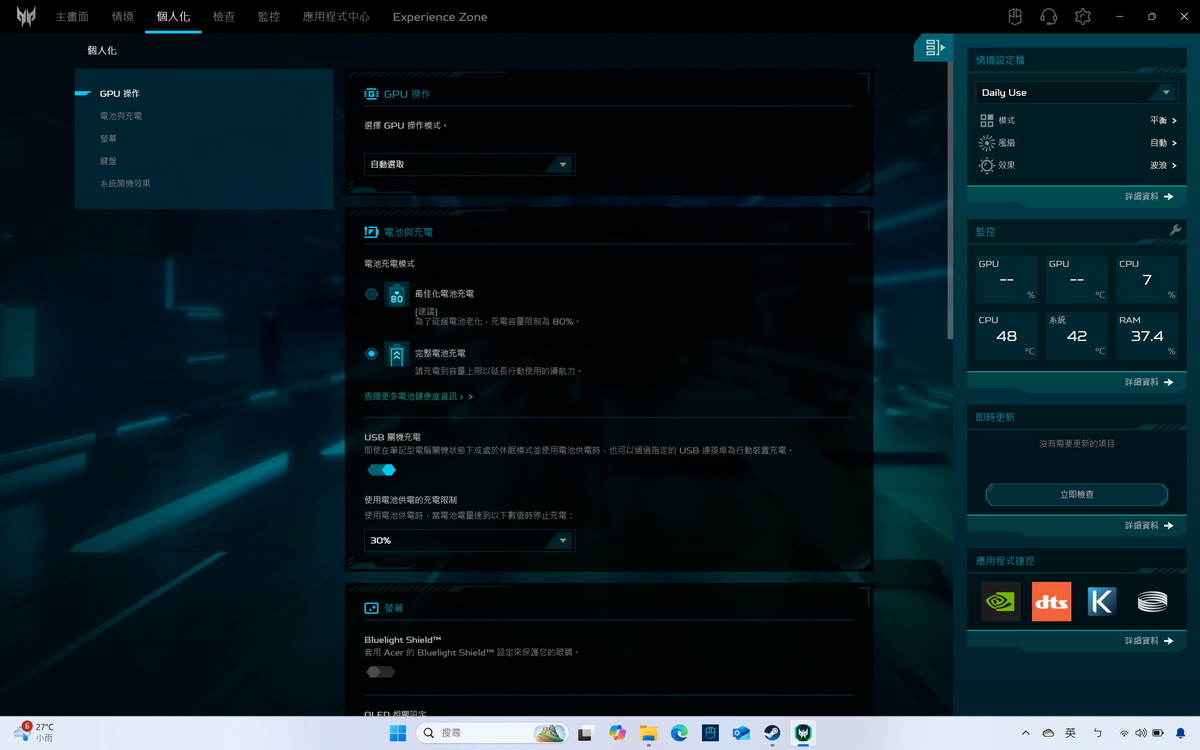Click the 立即檢查 button
The width and height of the screenshot is (1200, 750).
pos(1076,494)
